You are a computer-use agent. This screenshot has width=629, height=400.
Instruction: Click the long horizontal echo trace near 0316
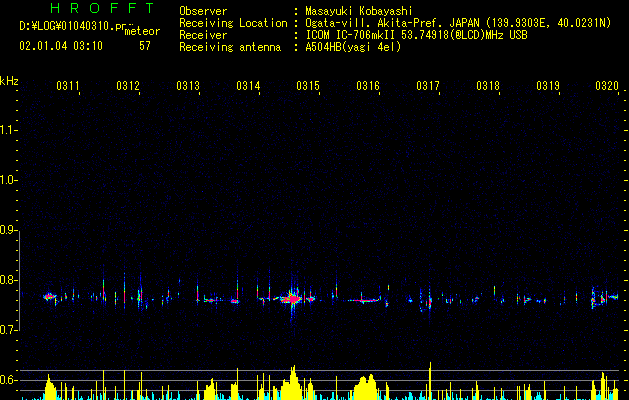[364, 300]
